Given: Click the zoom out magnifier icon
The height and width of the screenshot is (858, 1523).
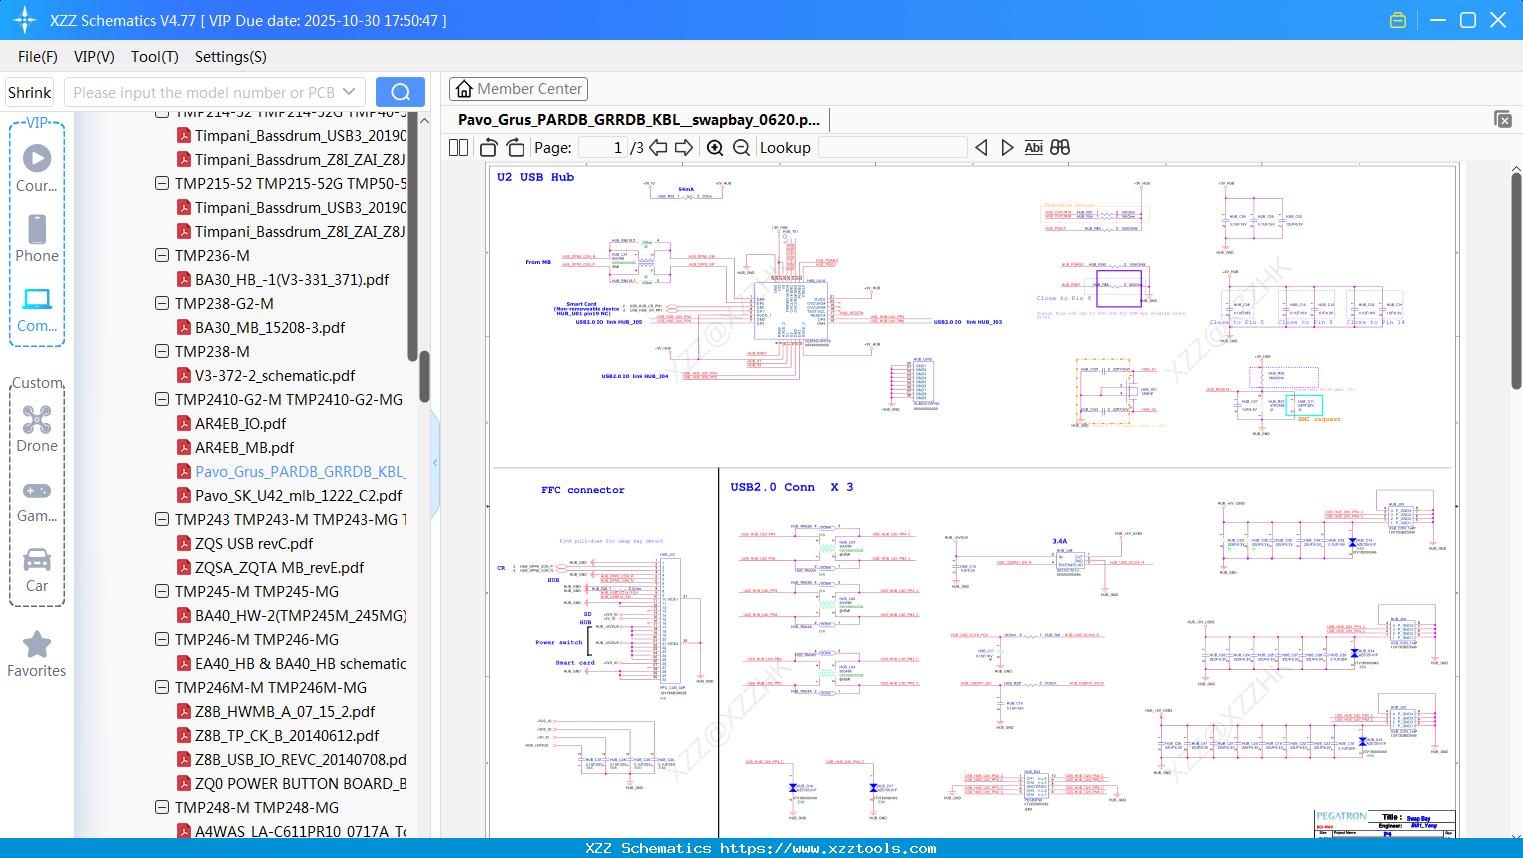Looking at the screenshot, I should pyautogui.click(x=741, y=148).
